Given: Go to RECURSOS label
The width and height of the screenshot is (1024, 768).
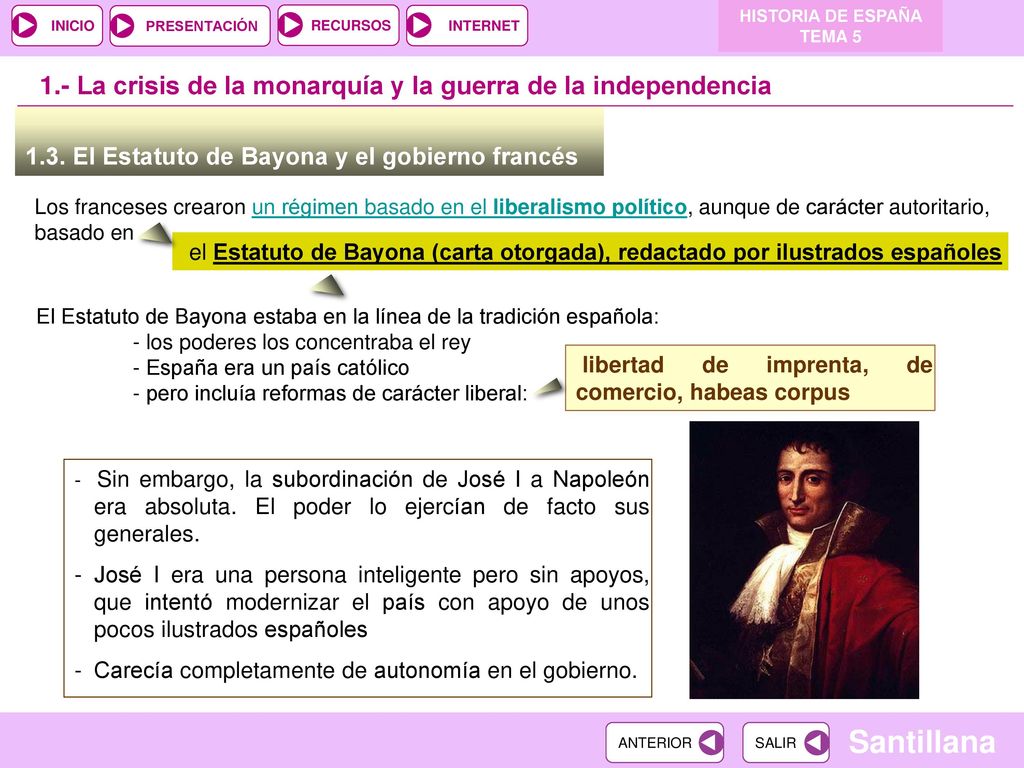Looking at the screenshot, I should tap(351, 25).
